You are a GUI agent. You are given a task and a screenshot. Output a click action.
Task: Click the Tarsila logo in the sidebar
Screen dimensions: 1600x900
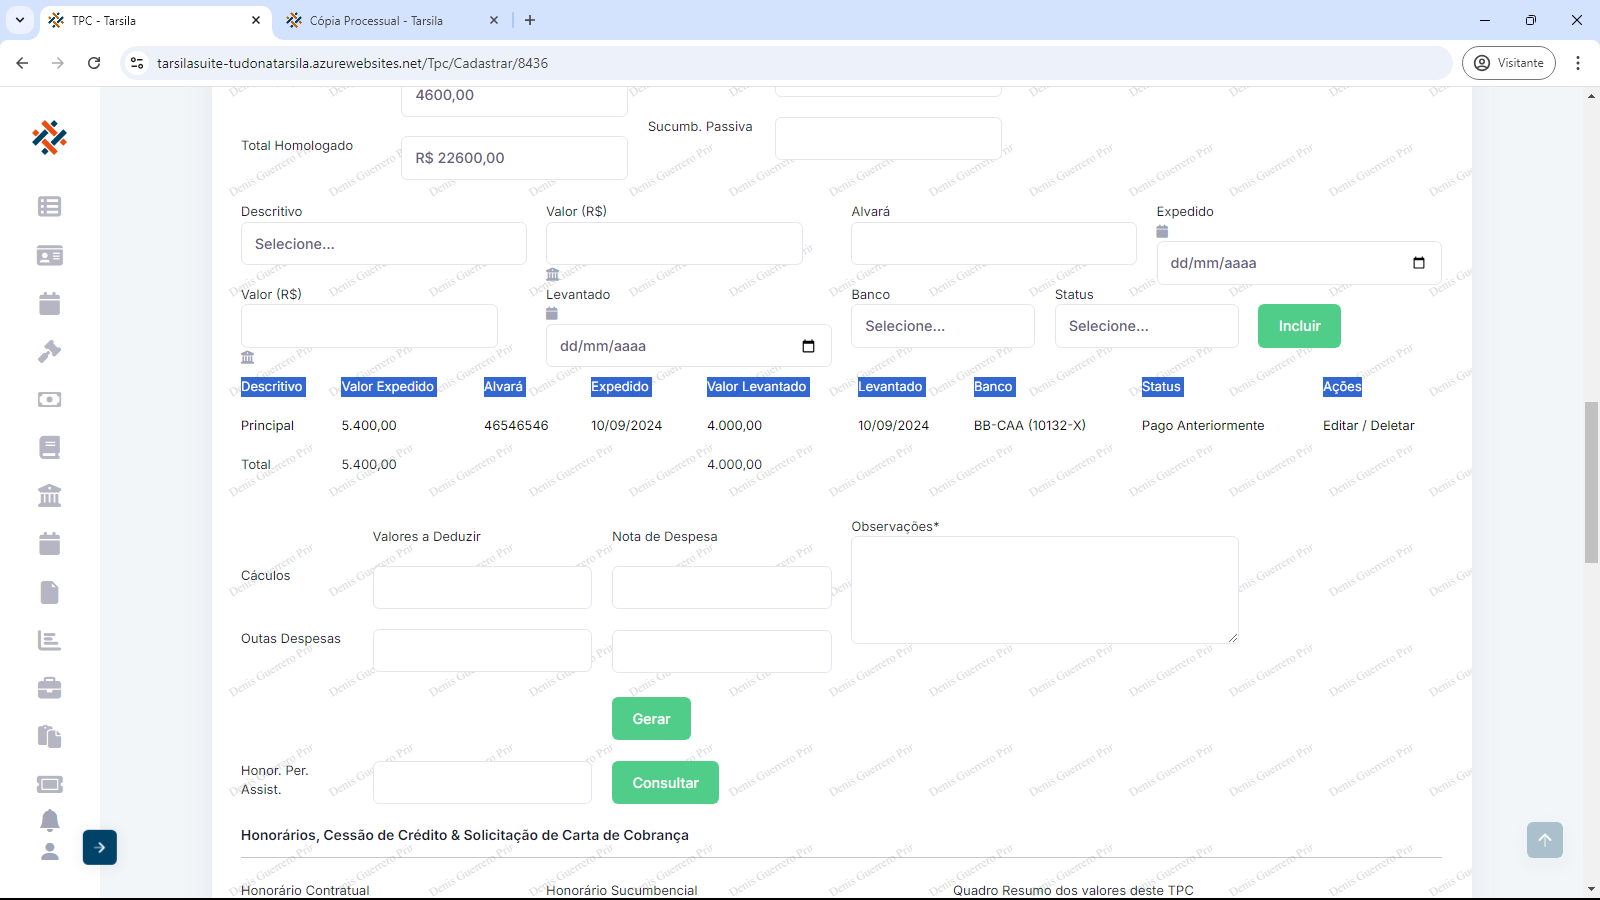(49, 137)
